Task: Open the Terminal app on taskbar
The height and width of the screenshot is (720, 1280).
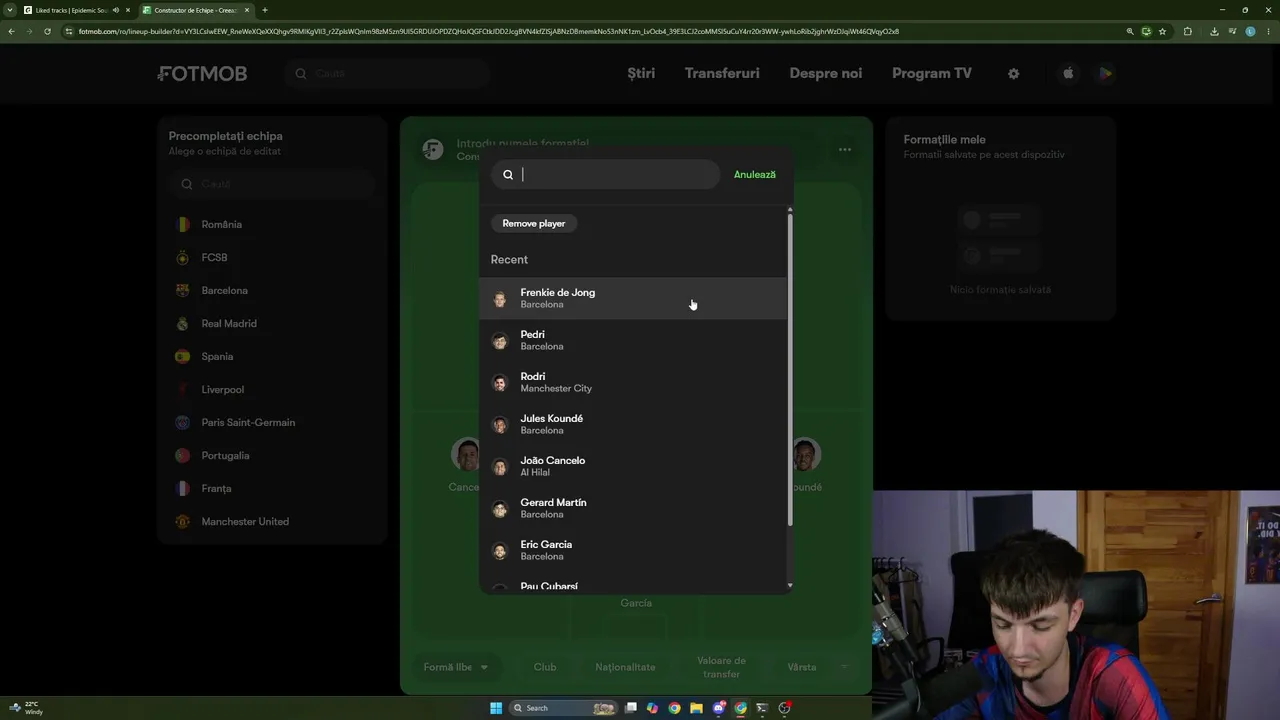Action: pyautogui.click(x=762, y=708)
